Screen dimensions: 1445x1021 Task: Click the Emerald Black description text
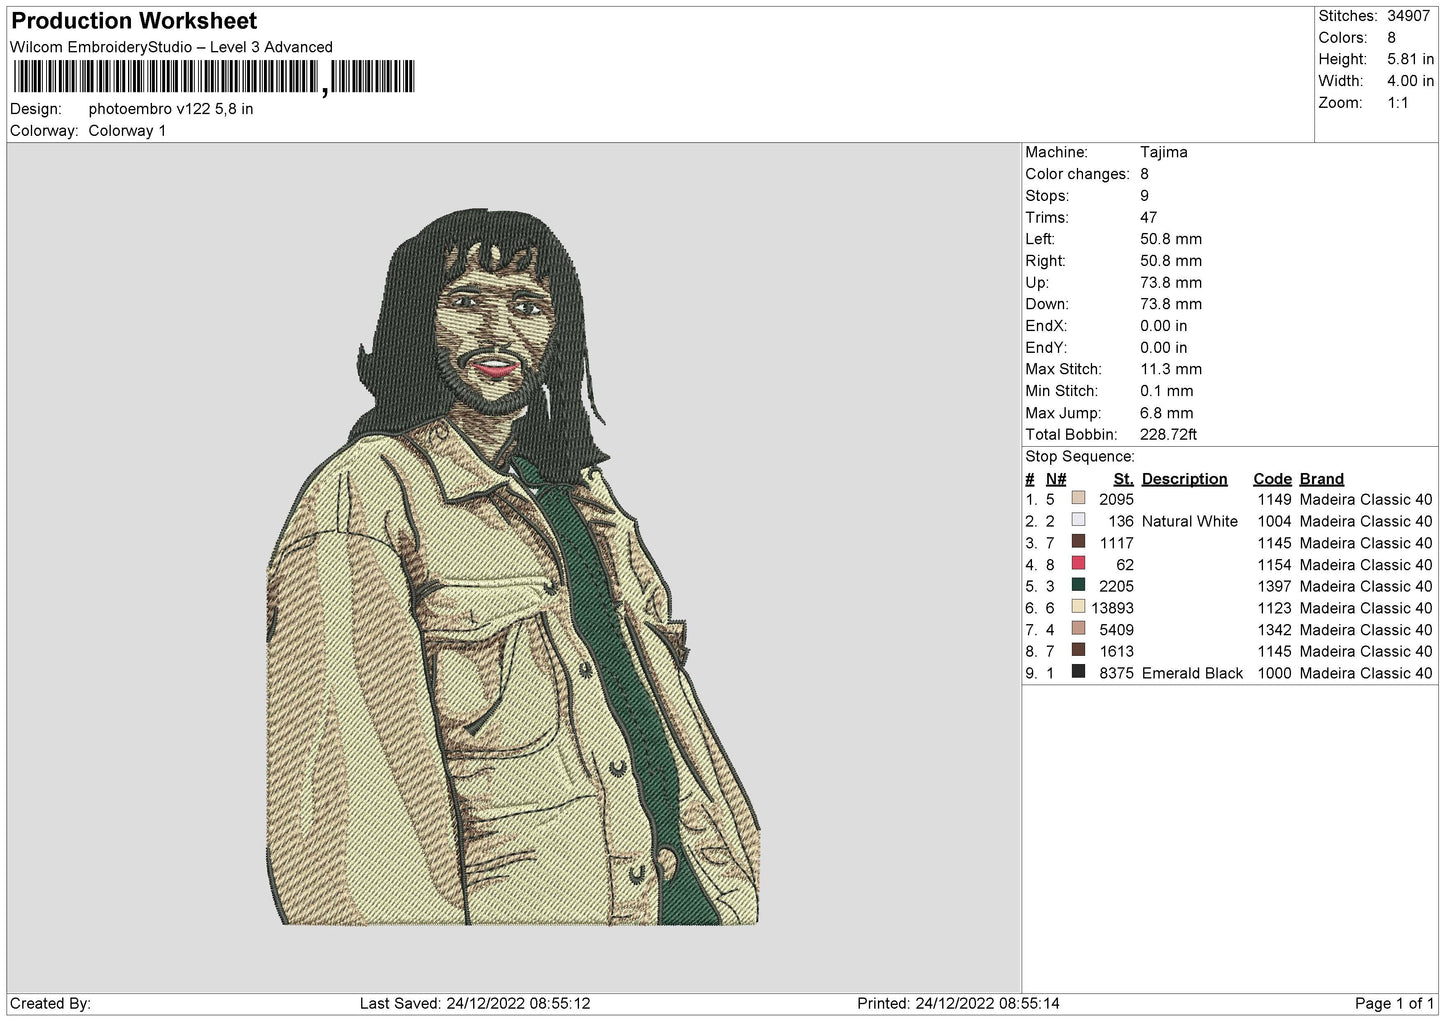pos(1192,674)
